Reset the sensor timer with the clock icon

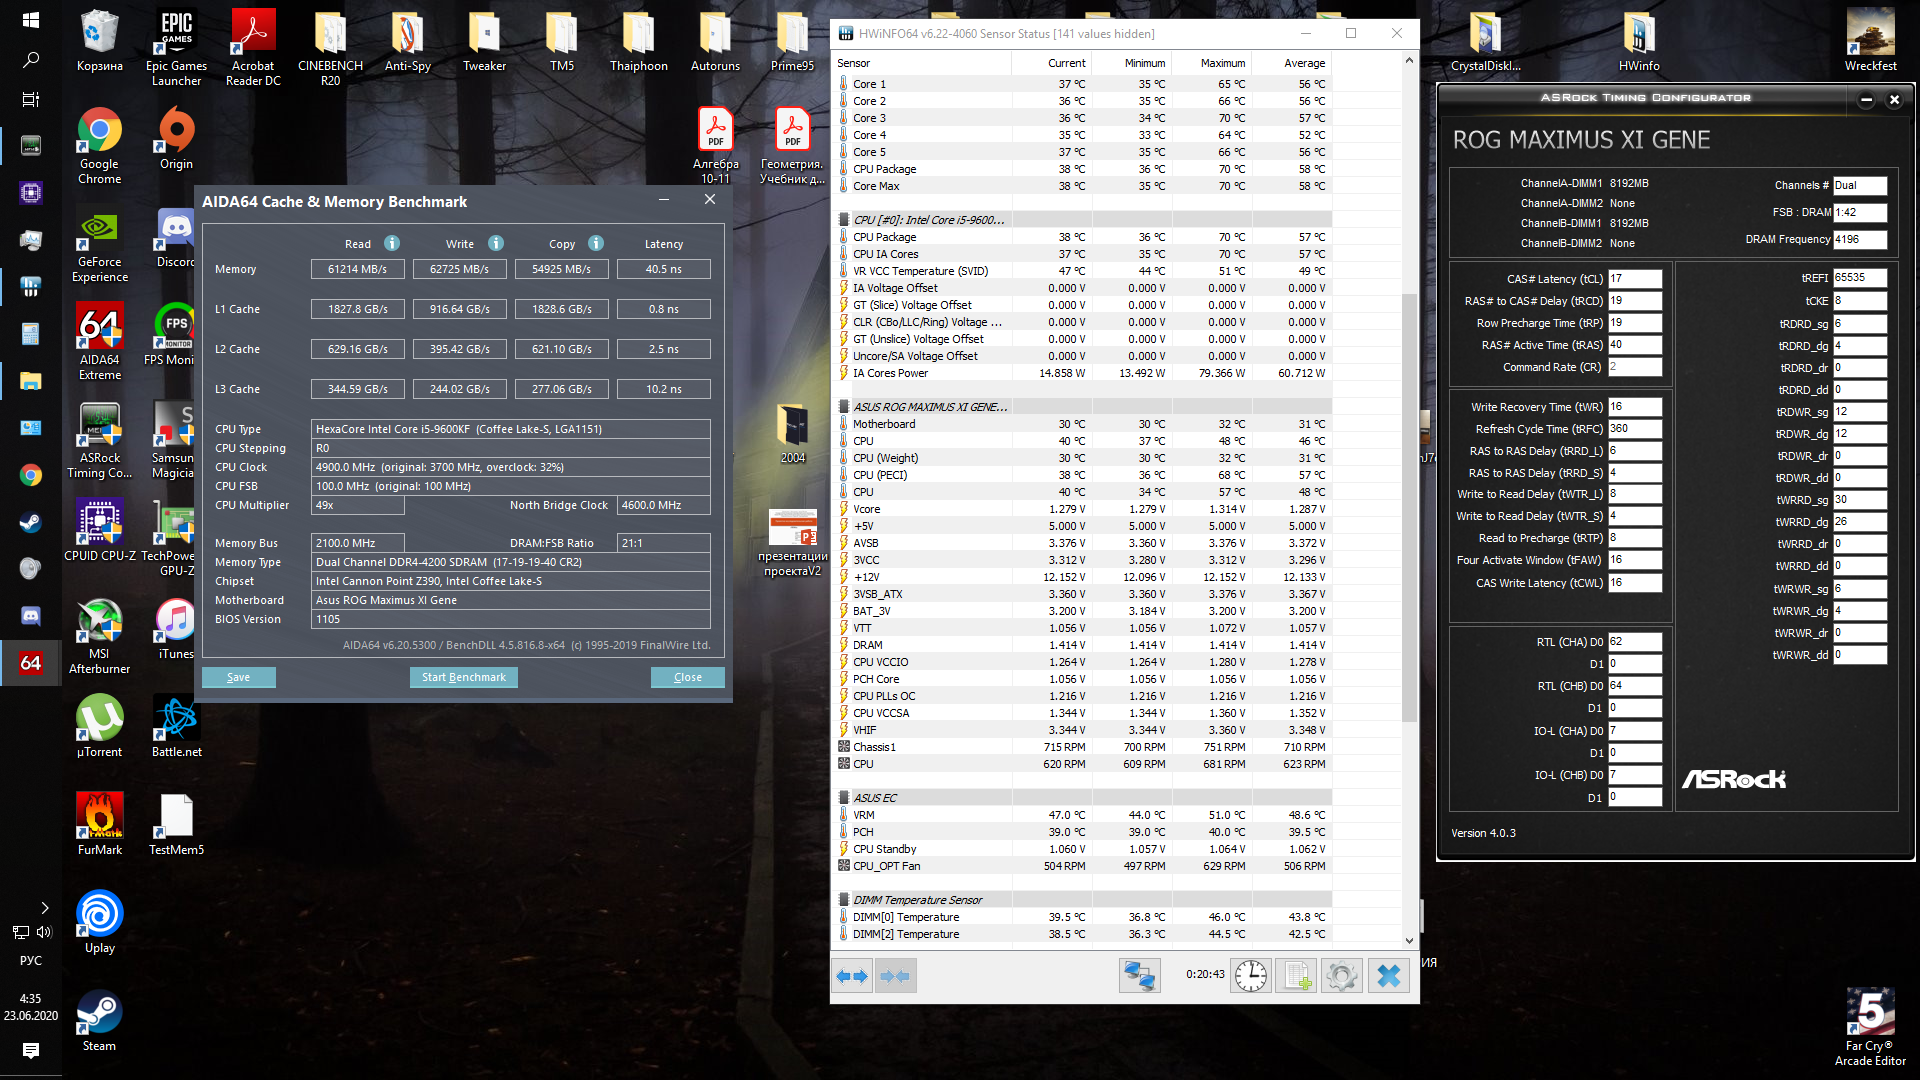1250,976
